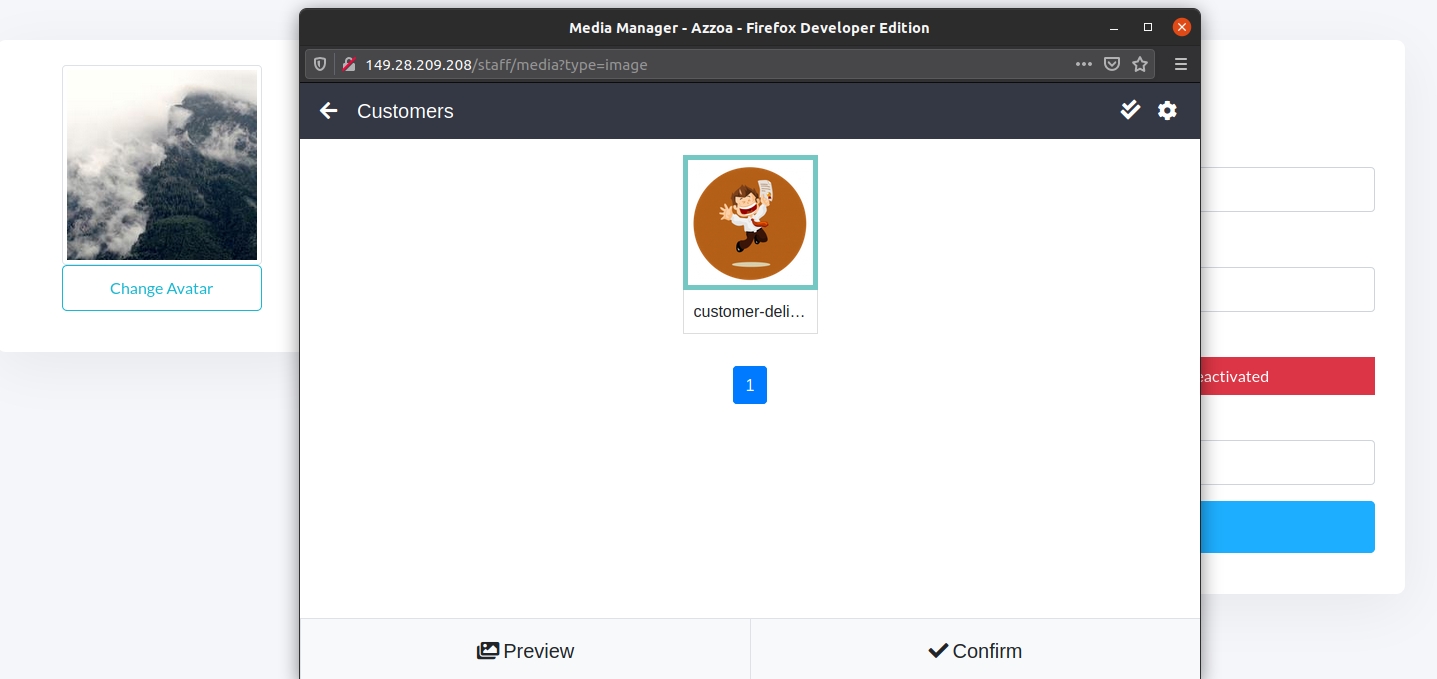Screen dimensions: 1437x679
Task: Click the misty mountain avatar image
Action: (162, 164)
